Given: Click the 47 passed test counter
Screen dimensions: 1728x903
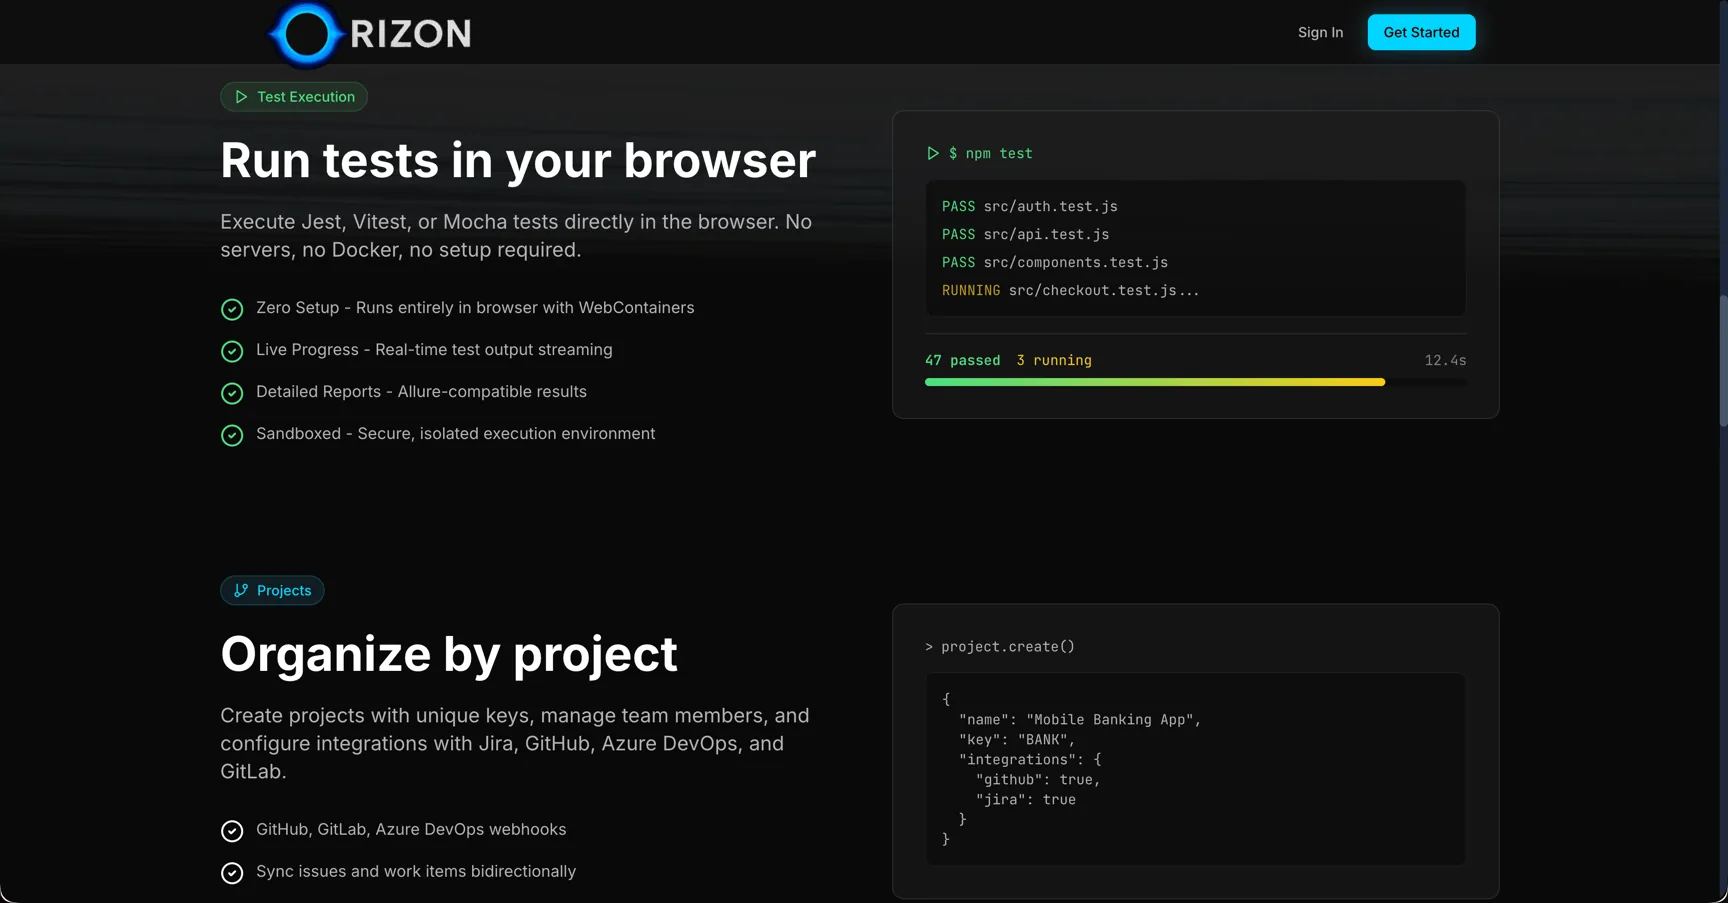Looking at the screenshot, I should (962, 360).
